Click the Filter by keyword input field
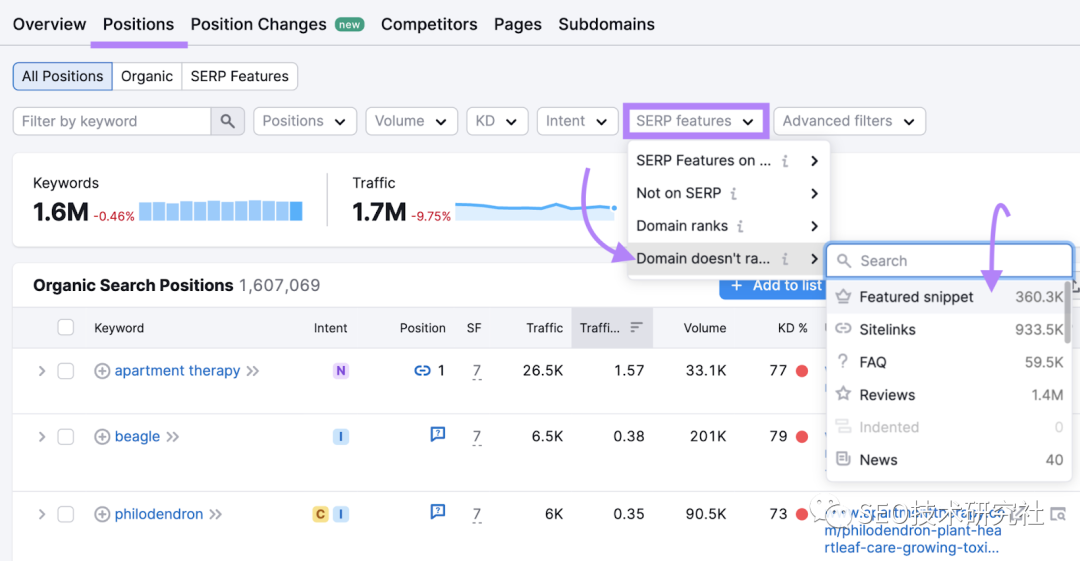 112,121
